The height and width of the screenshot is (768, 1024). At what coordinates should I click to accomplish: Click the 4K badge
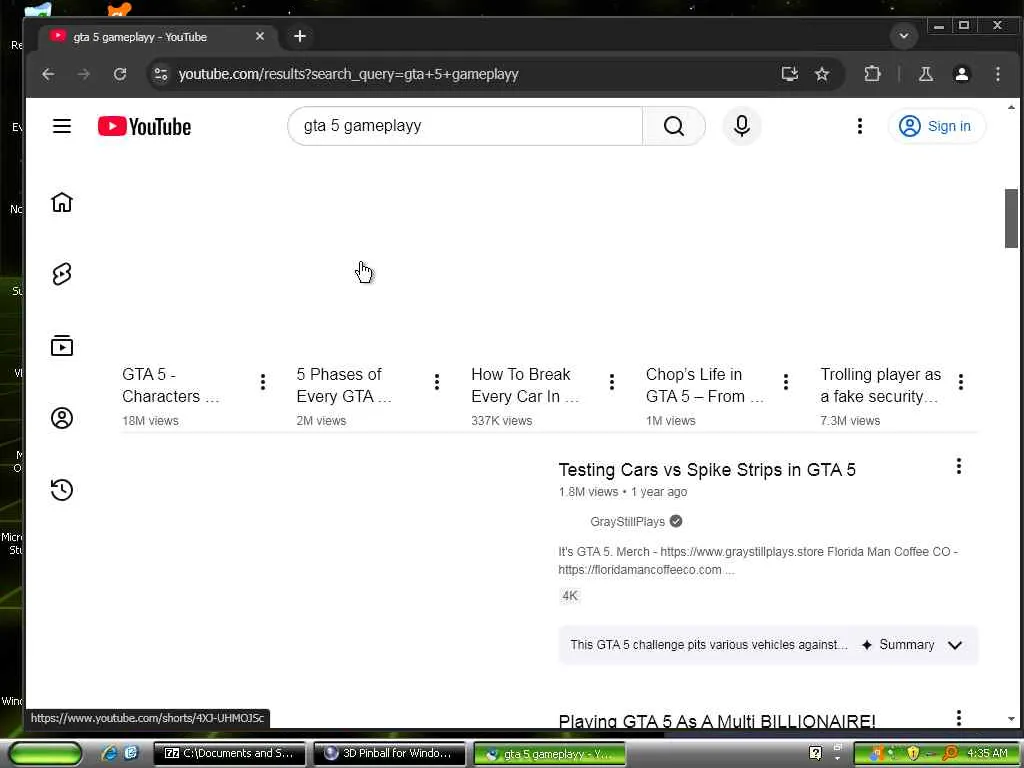pyautogui.click(x=570, y=596)
